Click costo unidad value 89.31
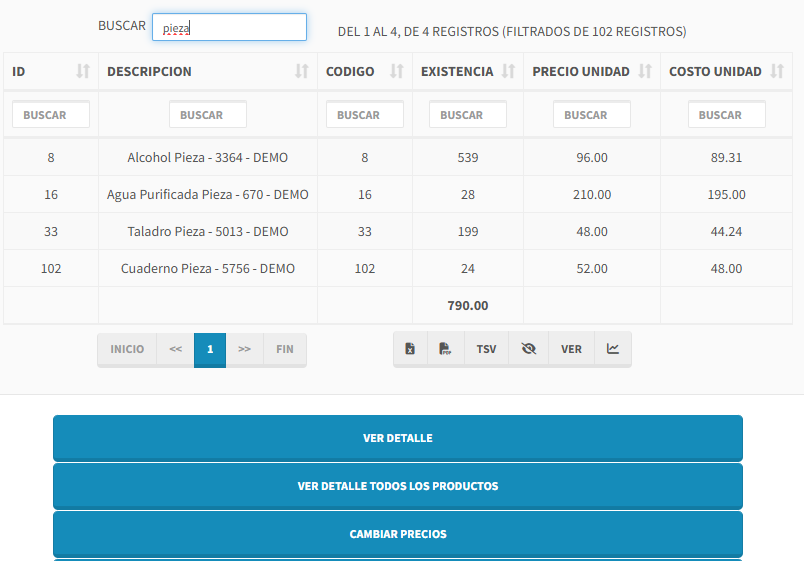The image size is (804, 561). click(x=726, y=157)
